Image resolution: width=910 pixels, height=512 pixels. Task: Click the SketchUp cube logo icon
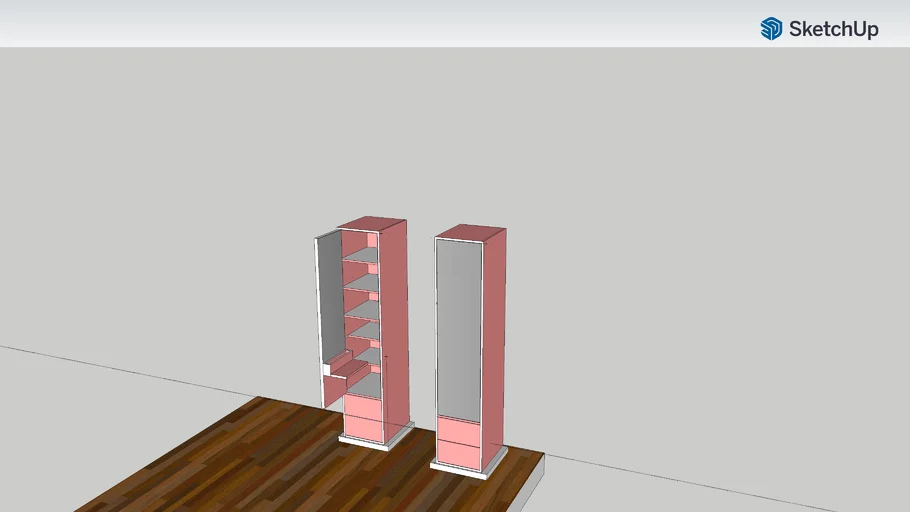tap(771, 29)
